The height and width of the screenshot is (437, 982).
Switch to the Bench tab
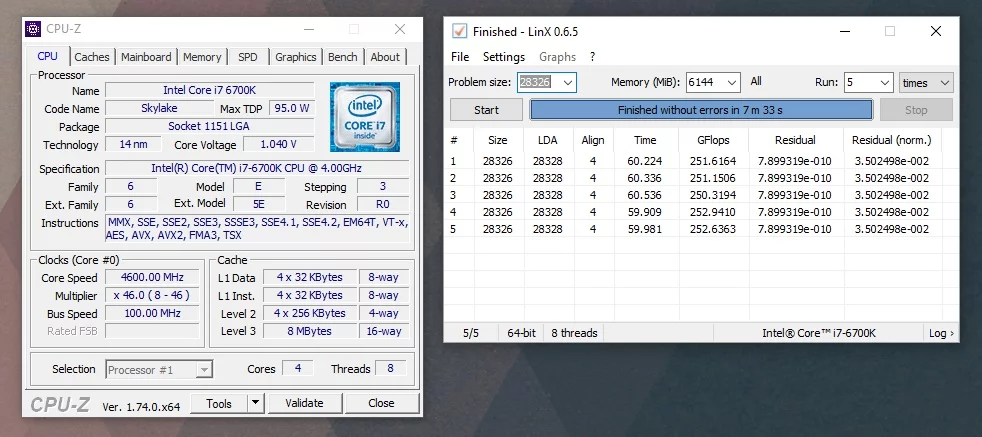pyautogui.click(x=342, y=57)
